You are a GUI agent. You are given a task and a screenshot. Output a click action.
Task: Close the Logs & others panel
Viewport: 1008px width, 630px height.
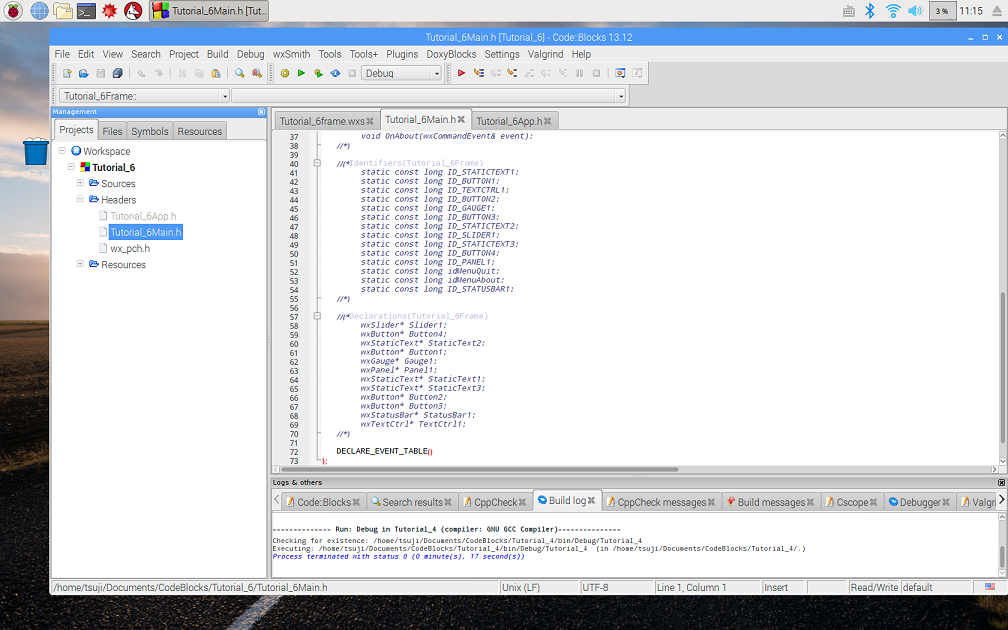[x=1001, y=482]
